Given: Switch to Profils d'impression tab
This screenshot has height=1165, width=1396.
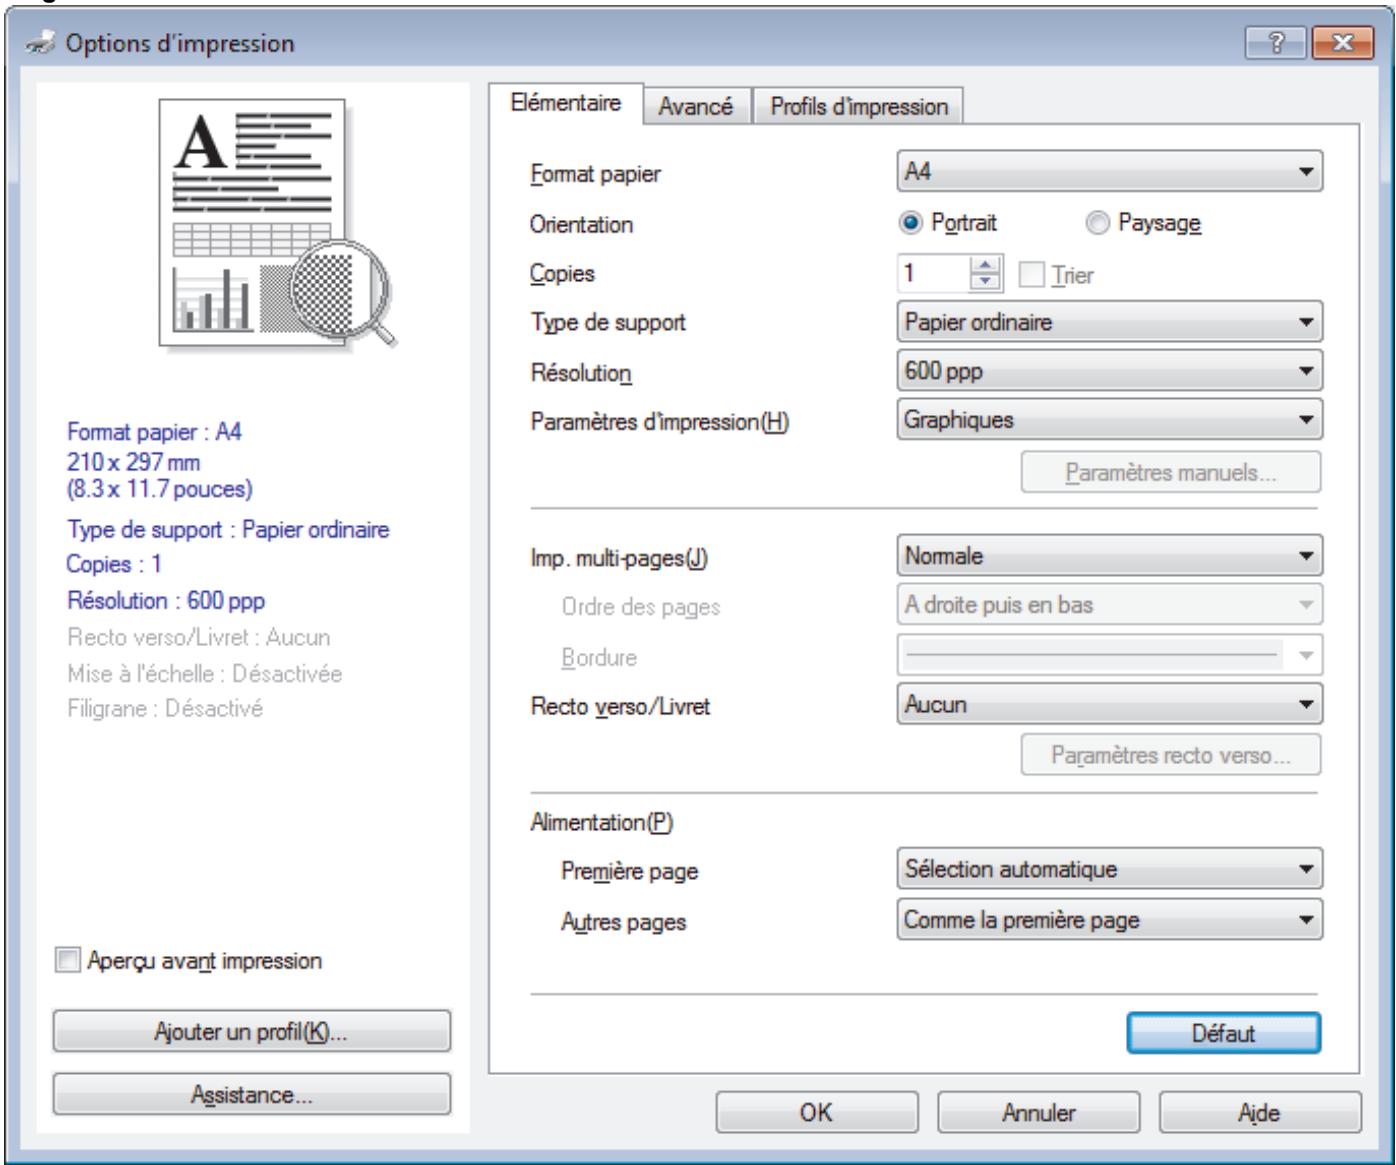Looking at the screenshot, I should (x=859, y=107).
